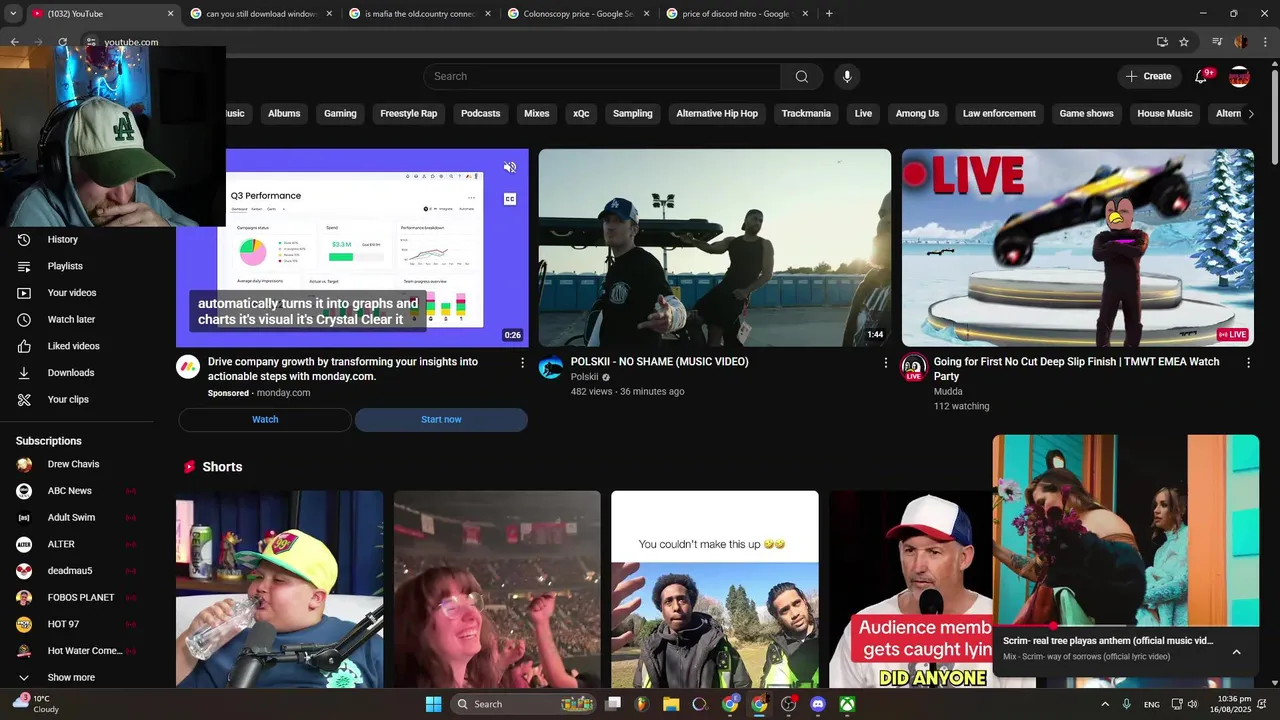Open the tab search dropdown in Chrome
This screenshot has height=720, width=1280.
point(13,14)
